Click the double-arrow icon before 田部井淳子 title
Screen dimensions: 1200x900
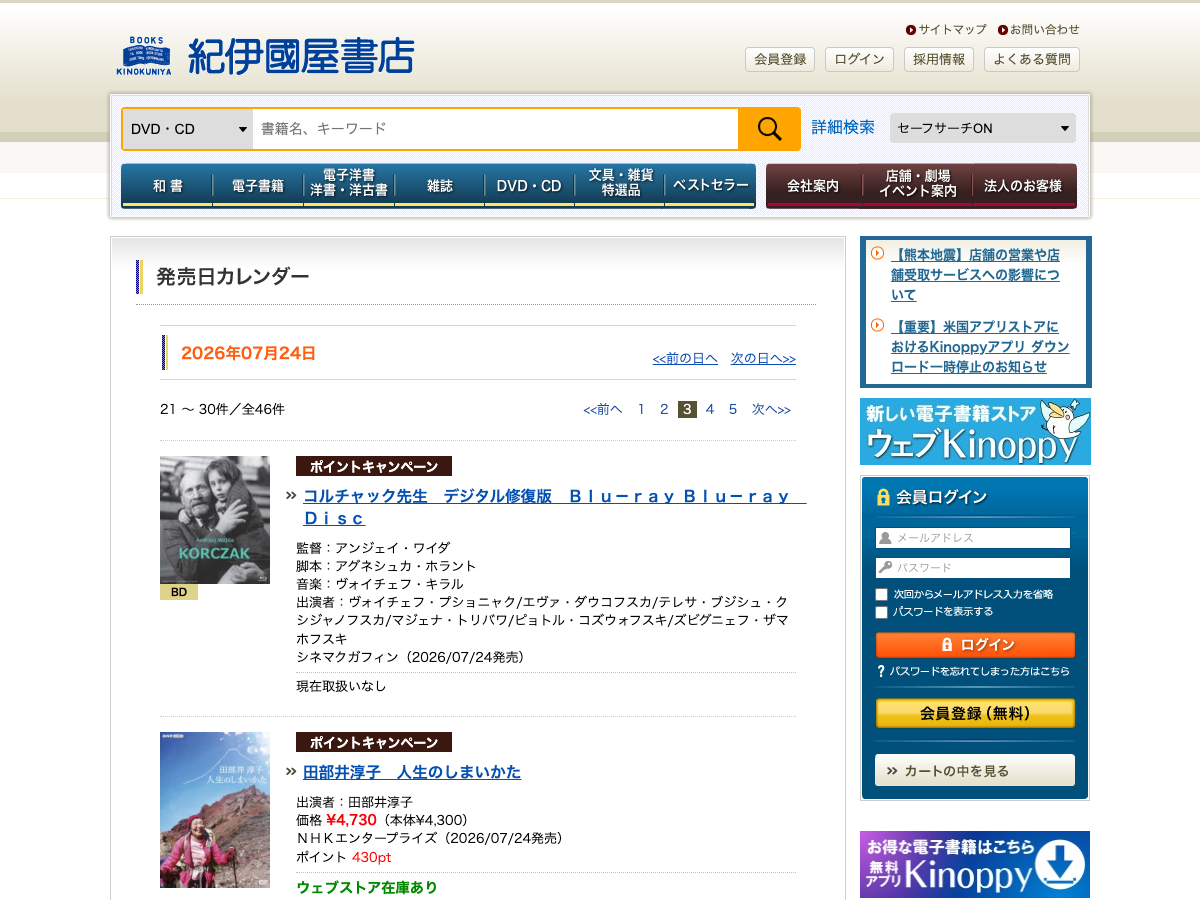click(x=291, y=771)
